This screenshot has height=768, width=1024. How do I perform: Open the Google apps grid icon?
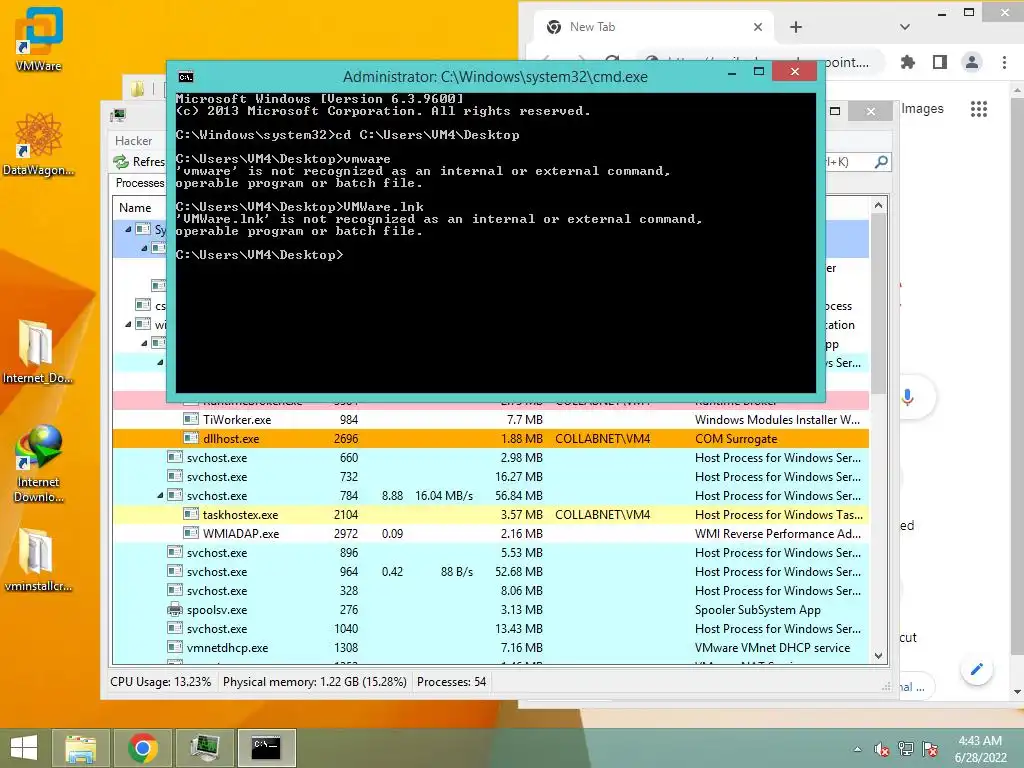(978, 109)
